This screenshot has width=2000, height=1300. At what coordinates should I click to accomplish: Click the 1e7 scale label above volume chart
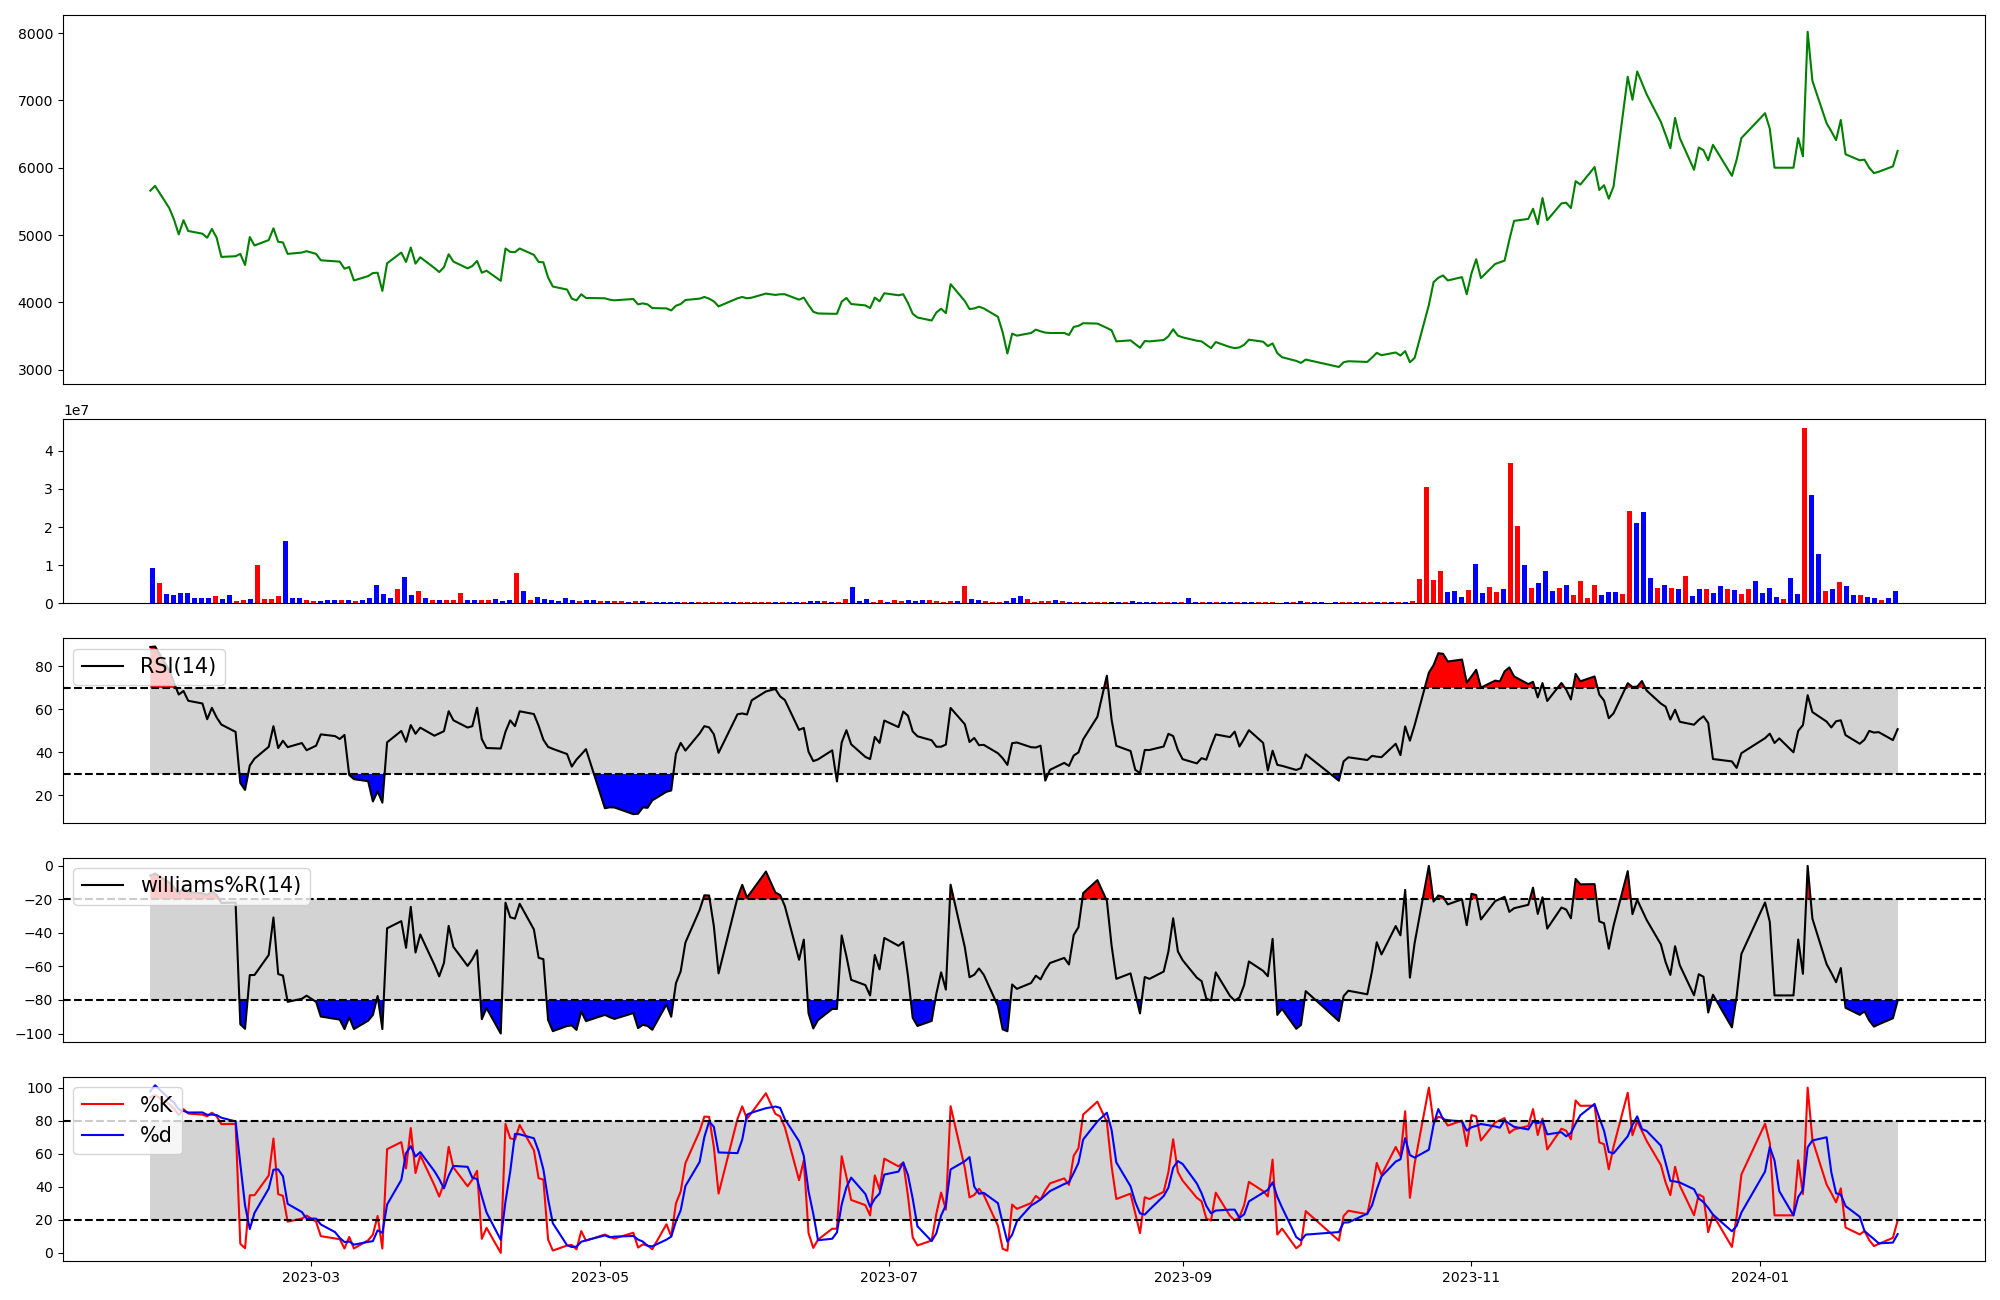[76, 411]
